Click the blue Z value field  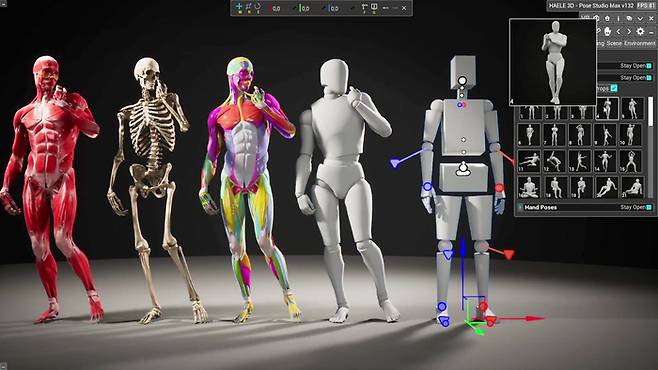334,8
